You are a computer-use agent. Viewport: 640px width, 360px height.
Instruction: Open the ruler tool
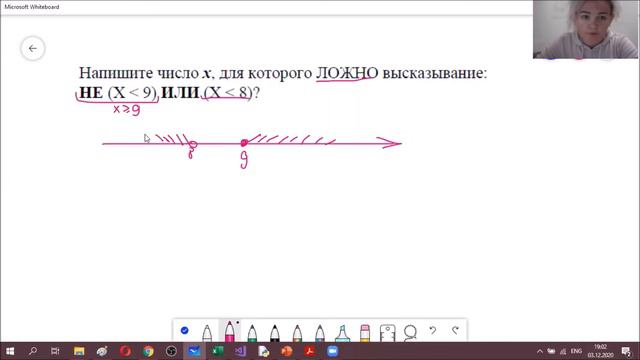click(387, 333)
